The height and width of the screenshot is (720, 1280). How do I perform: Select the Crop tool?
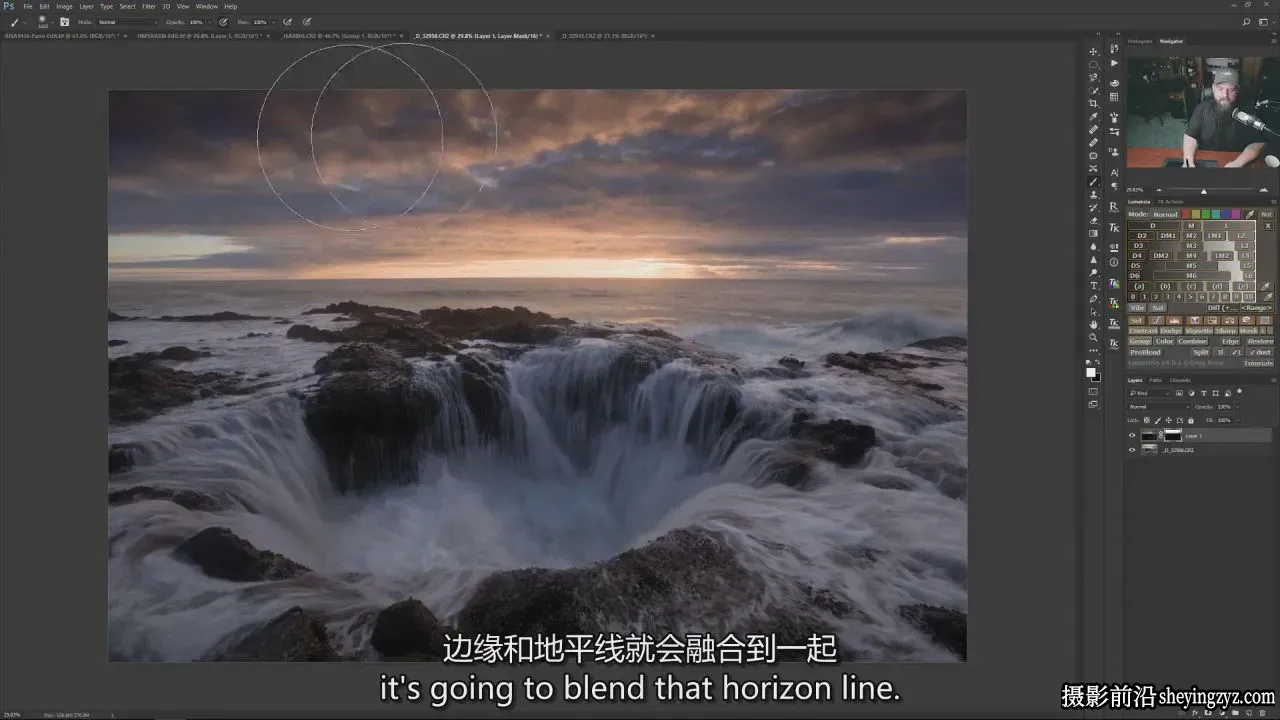pyautogui.click(x=1094, y=103)
